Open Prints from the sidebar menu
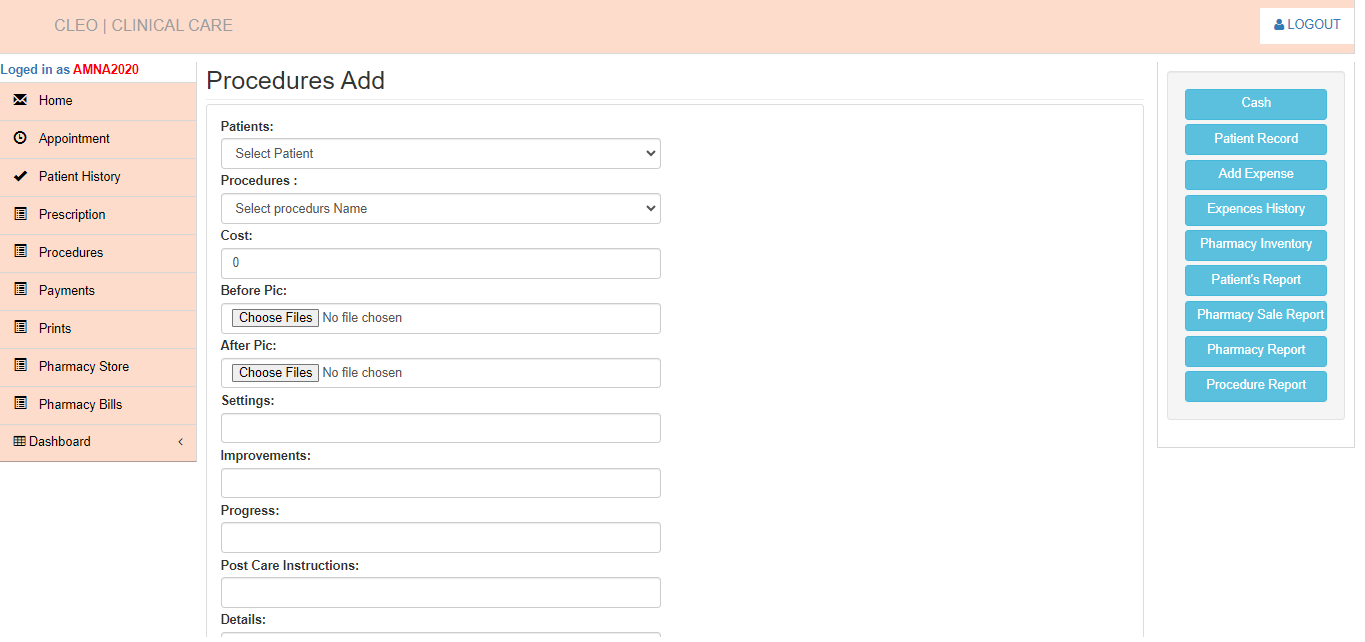This screenshot has height=642, width=1365. [x=55, y=329]
